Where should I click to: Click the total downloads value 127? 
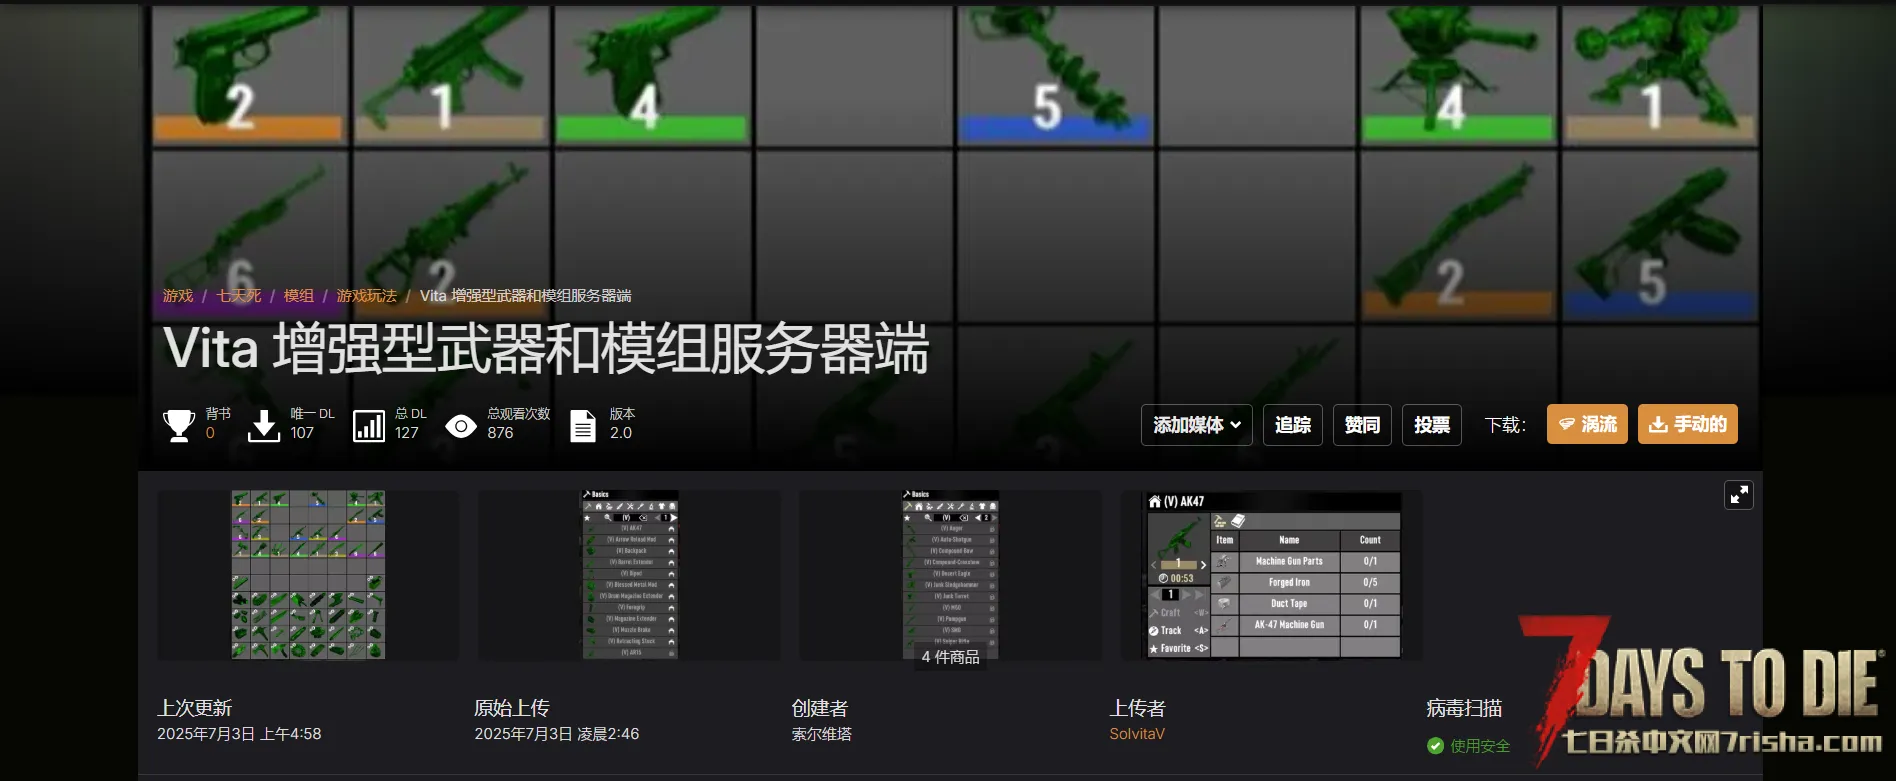pyautogui.click(x=406, y=433)
